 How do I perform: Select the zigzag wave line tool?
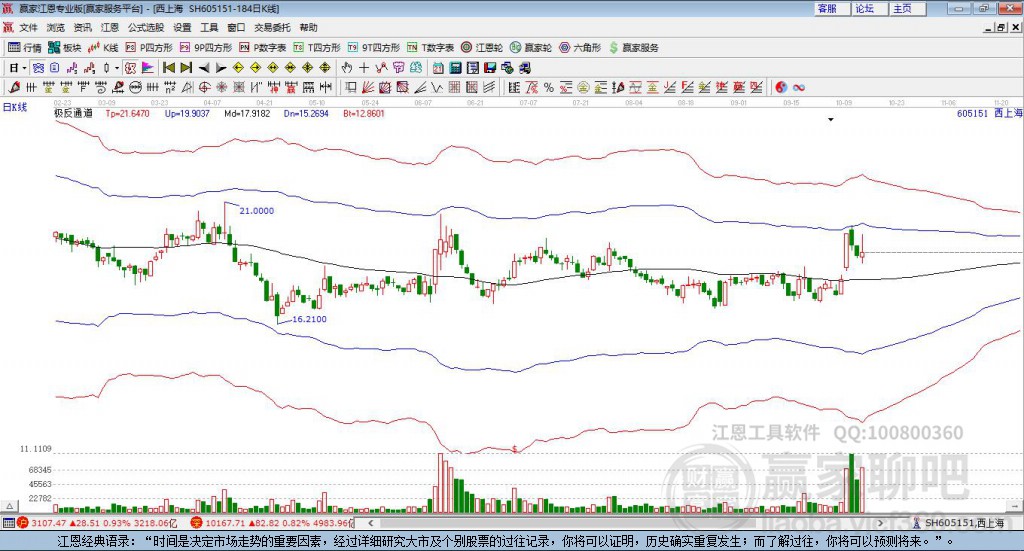coord(437,87)
